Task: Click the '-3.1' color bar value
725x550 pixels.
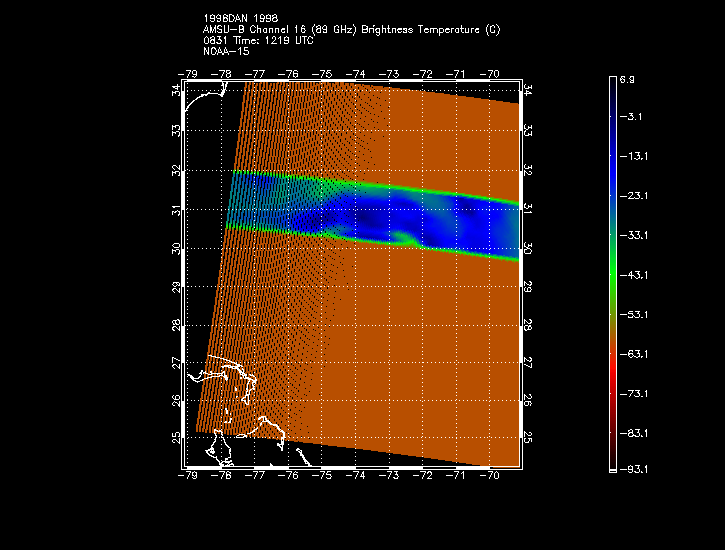Action: pyautogui.click(x=631, y=116)
